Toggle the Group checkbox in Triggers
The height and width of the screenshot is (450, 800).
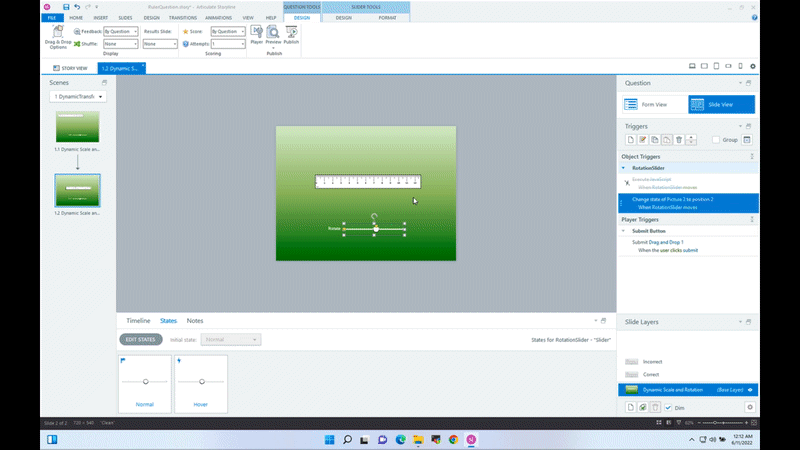pyautogui.click(x=715, y=140)
